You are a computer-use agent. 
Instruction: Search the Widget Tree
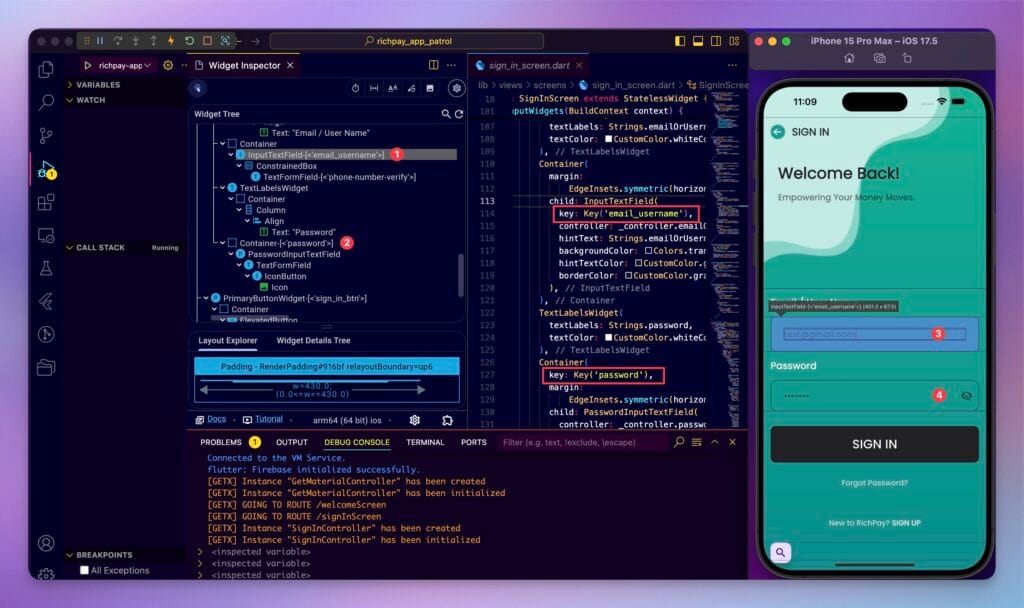point(445,114)
